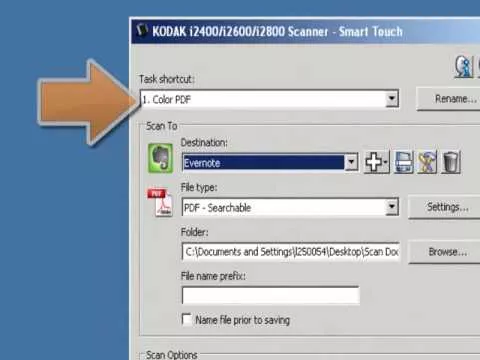
Task: Click the Rename... button
Action: [x=449, y=99]
